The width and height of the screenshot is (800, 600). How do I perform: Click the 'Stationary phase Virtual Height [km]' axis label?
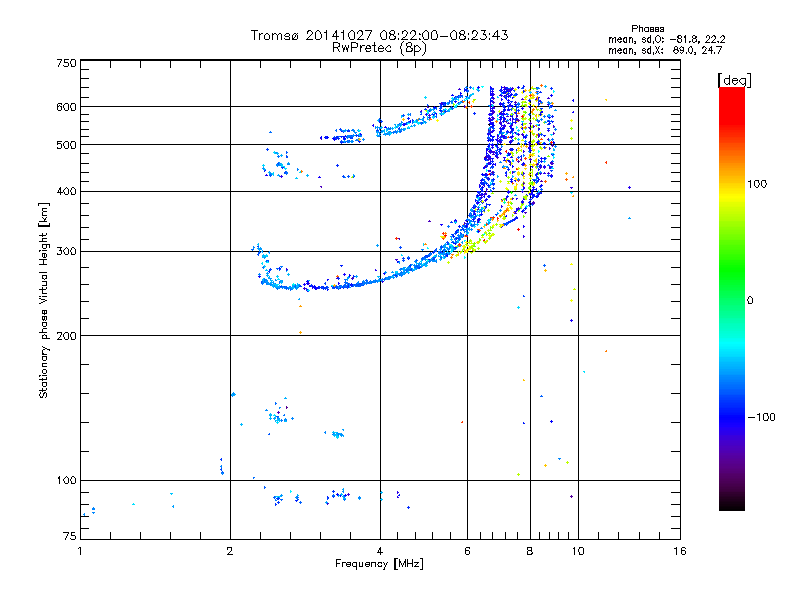44,301
